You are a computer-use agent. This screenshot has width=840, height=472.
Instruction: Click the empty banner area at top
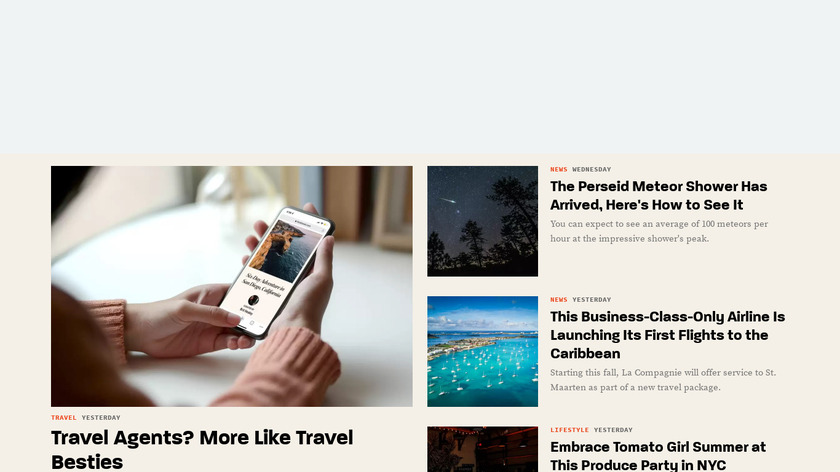click(x=420, y=77)
